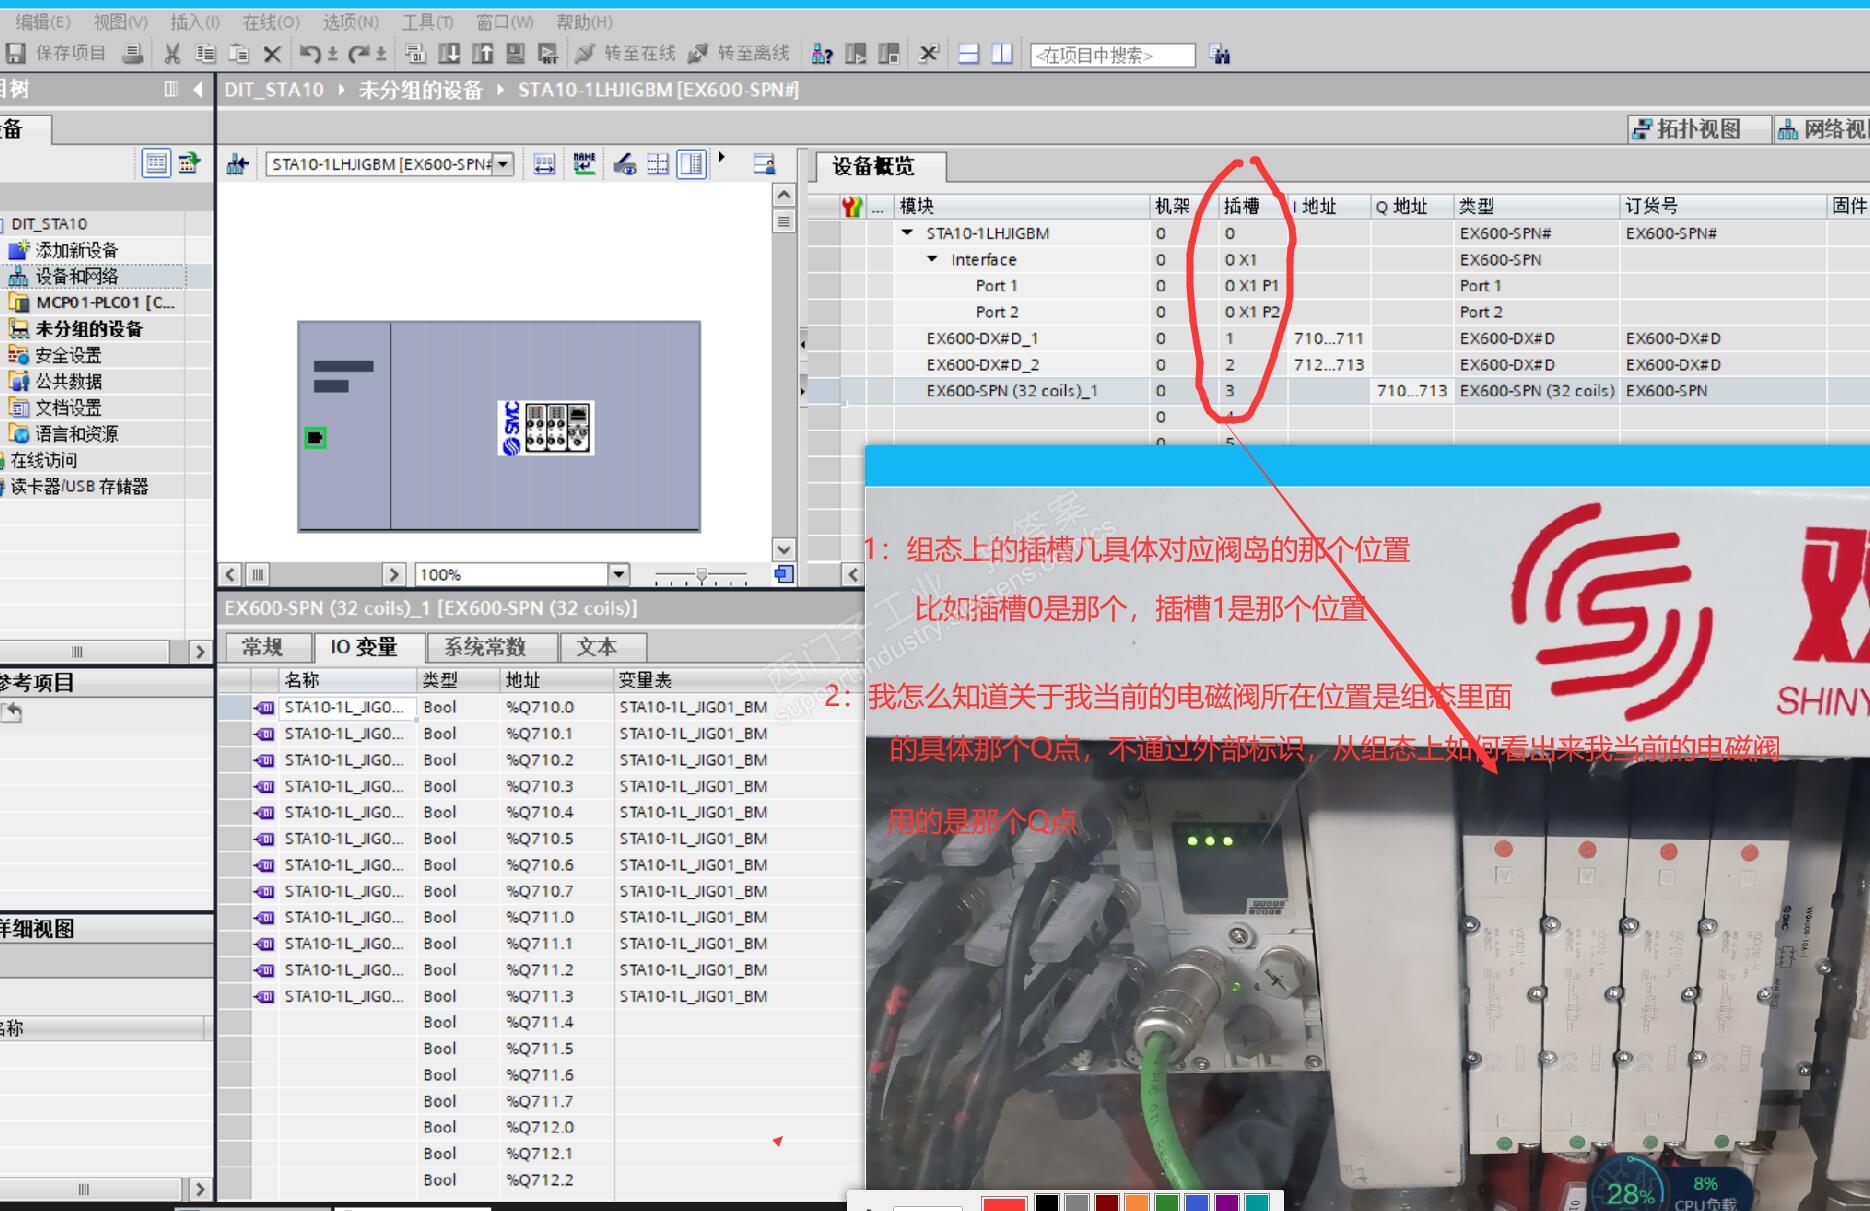Select 未分组的设备 in project tree
Image resolution: width=1870 pixels, height=1211 pixels.
click(89, 329)
